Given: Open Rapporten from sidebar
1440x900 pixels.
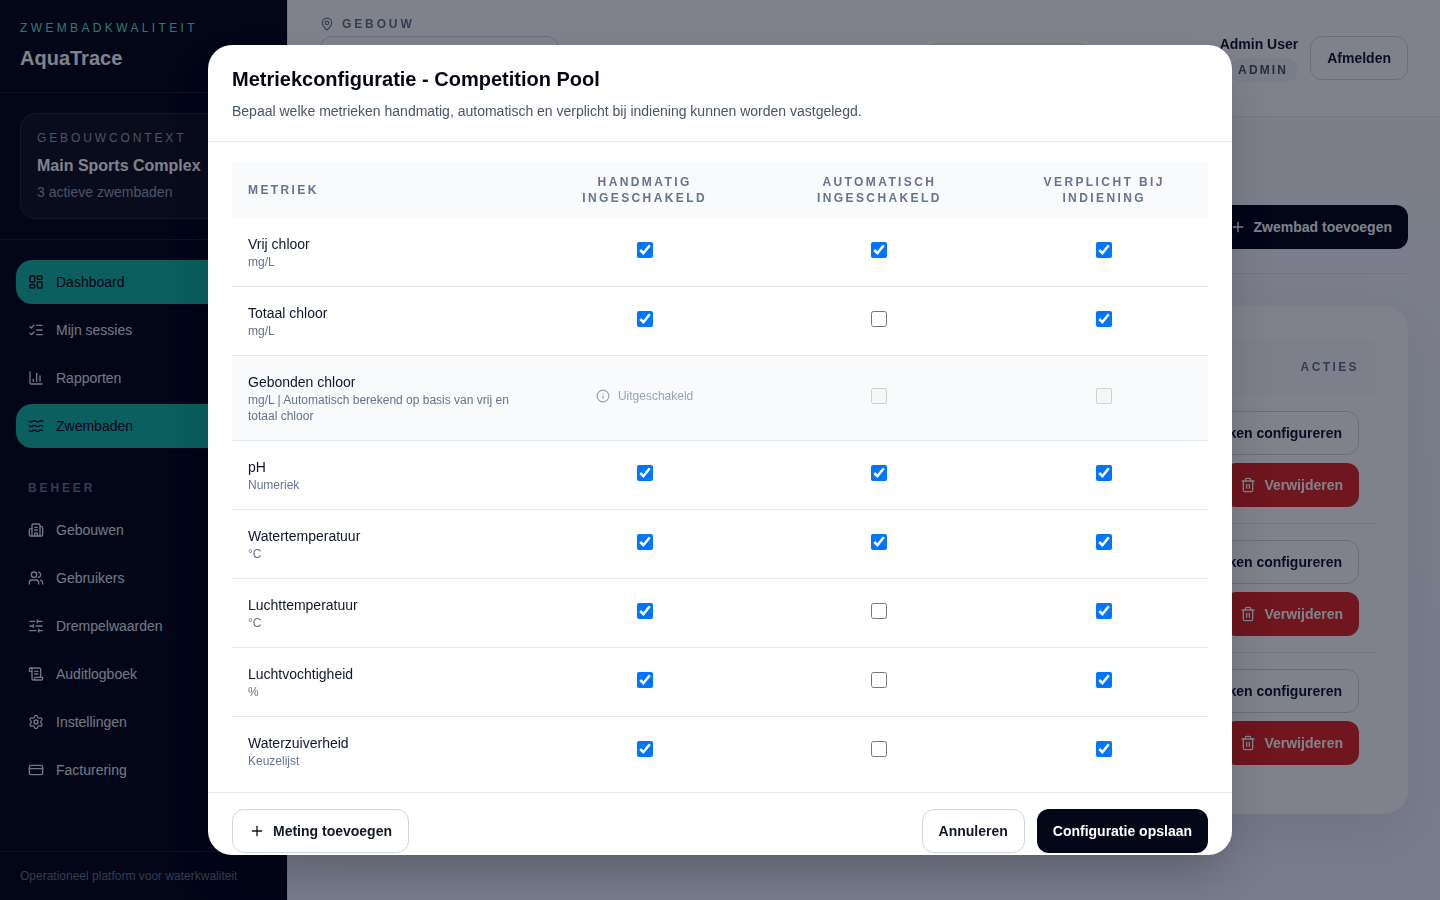Looking at the screenshot, I should coord(112,378).
